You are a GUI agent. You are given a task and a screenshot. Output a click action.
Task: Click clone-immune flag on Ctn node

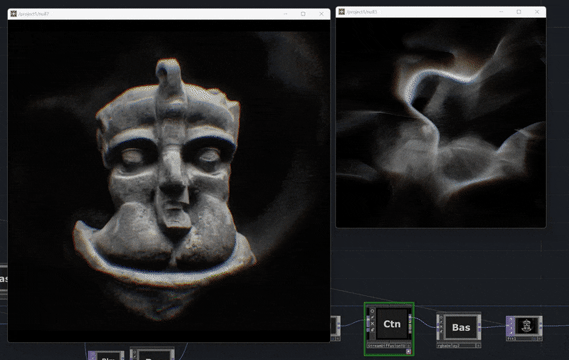coord(372,317)
